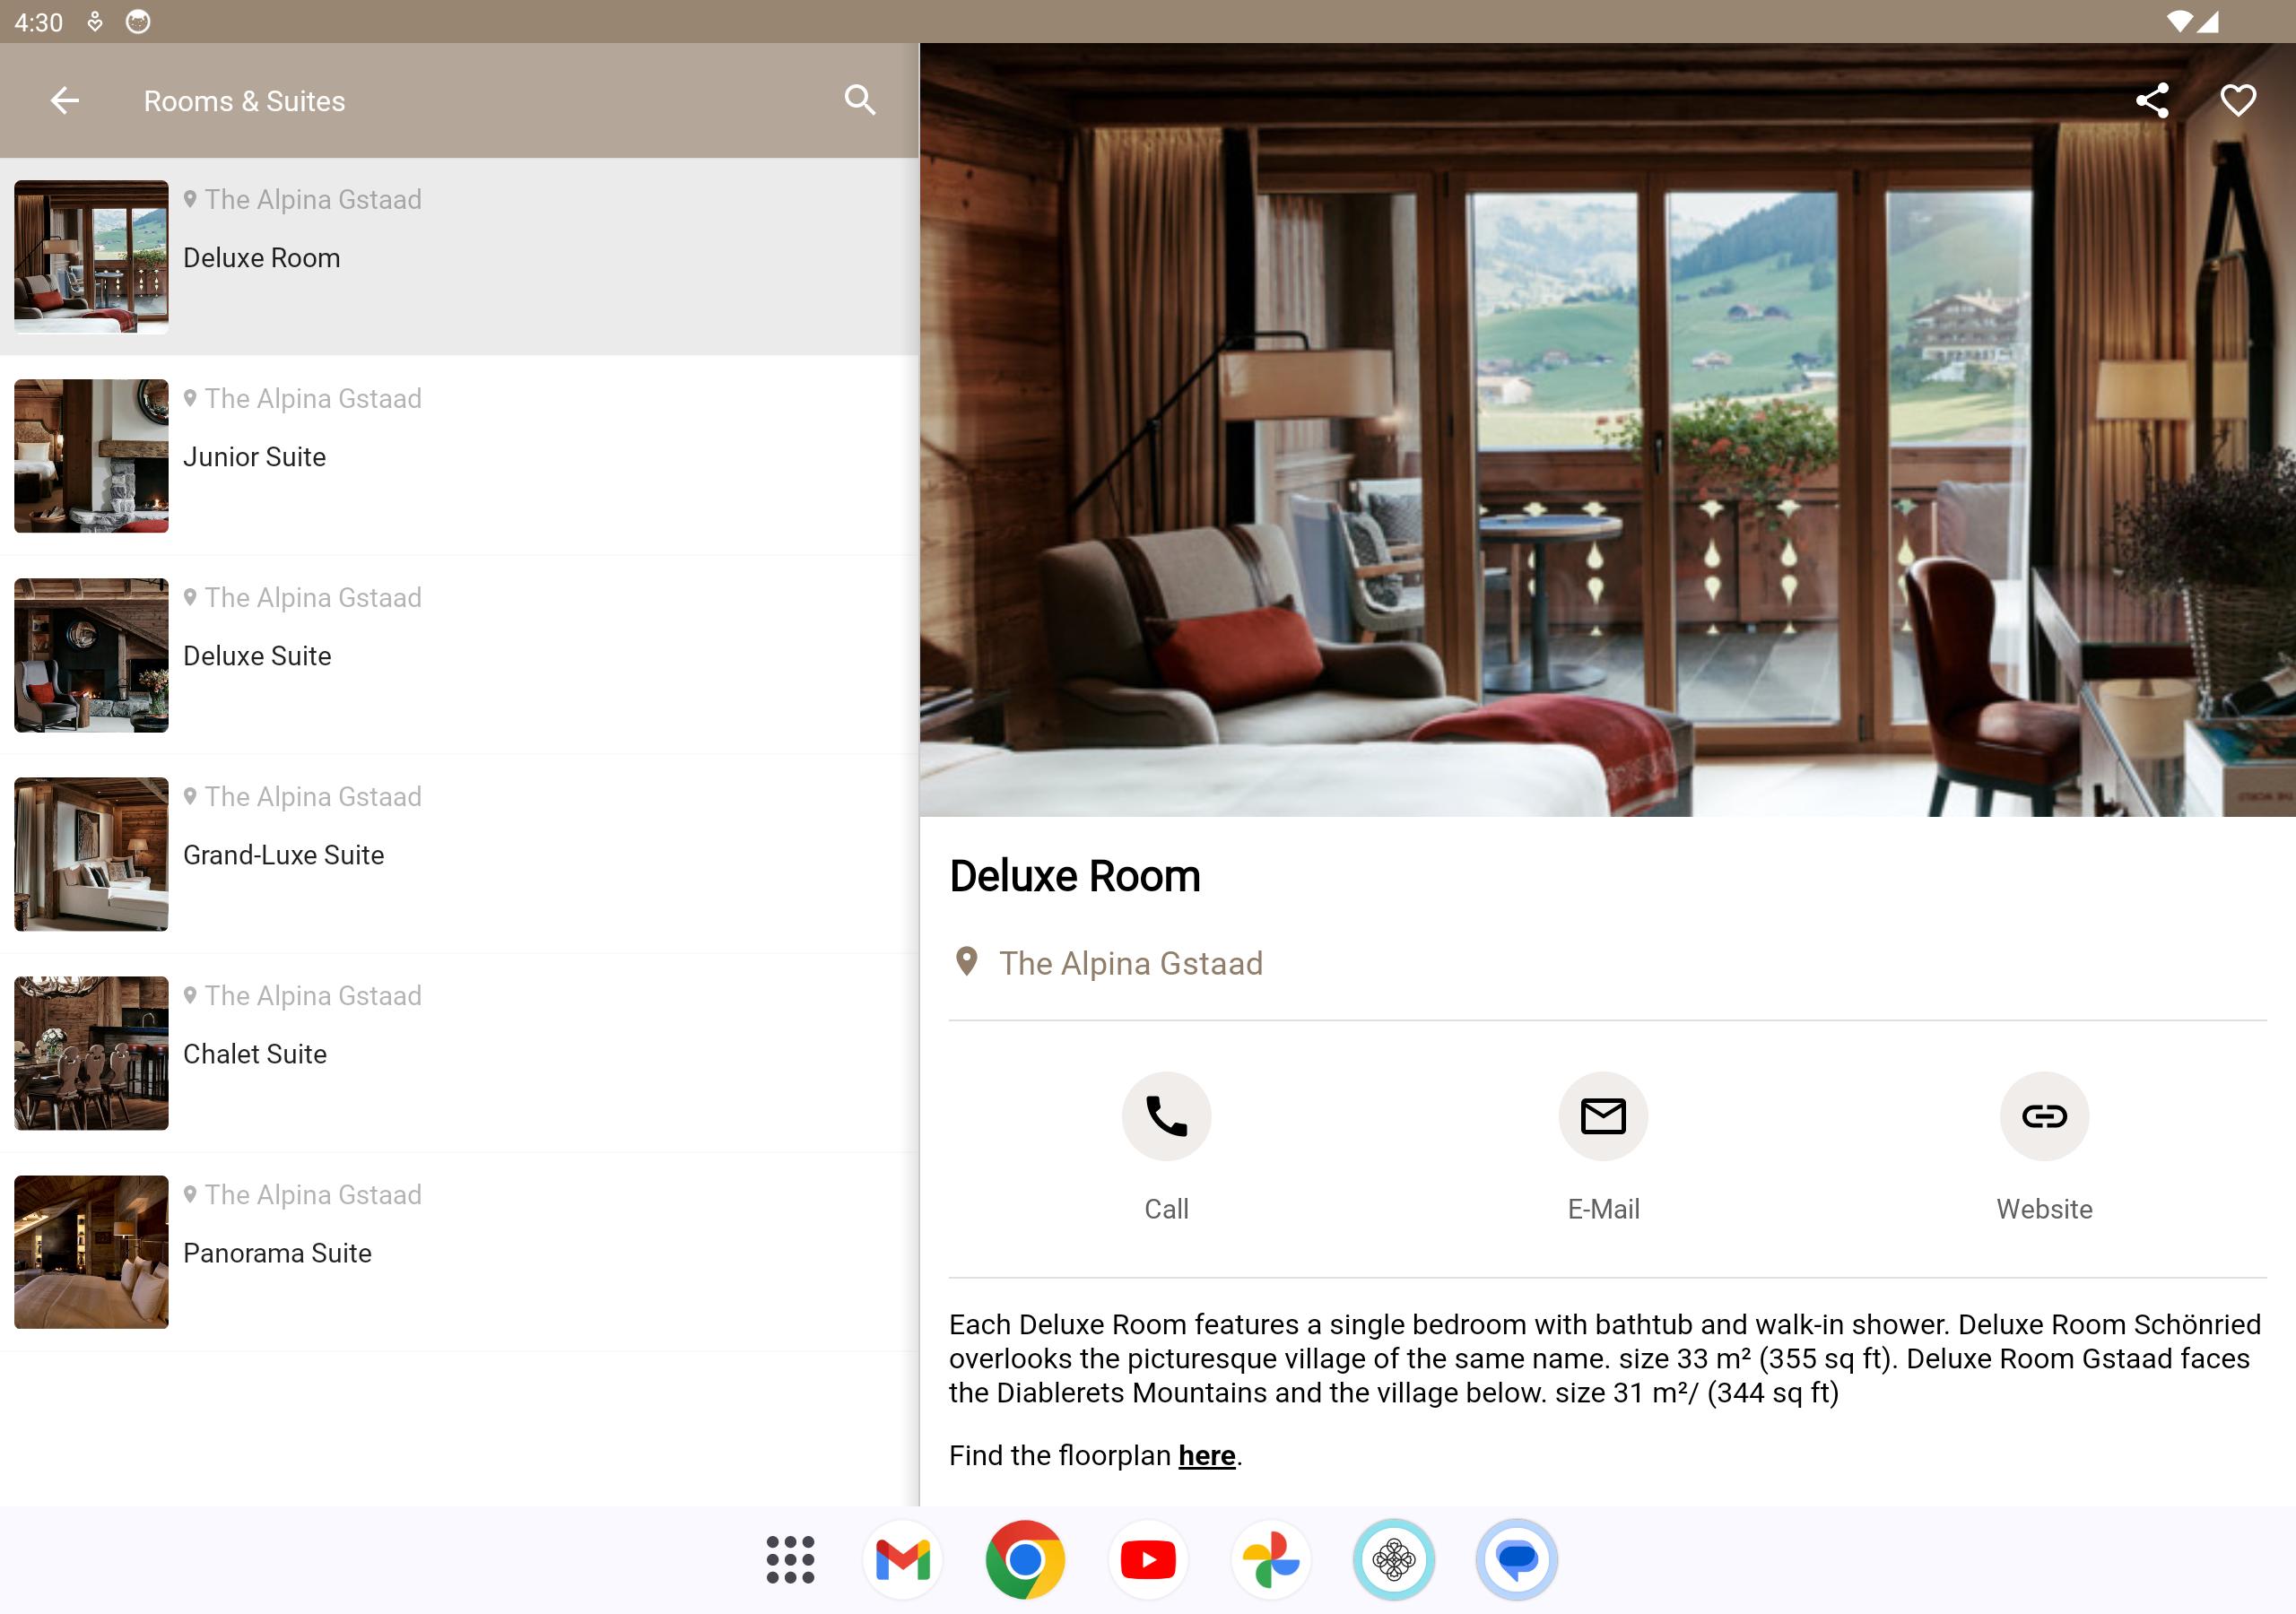Image resolution: width=2296 pixels, height=1614 pixels.
Task: Launch Gmail from the taskbar
Action: click(x=902, y=1559)
